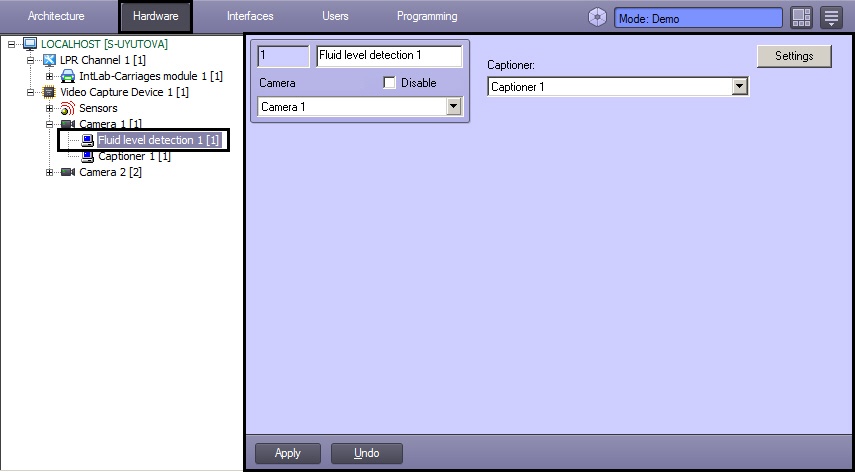Open the hamburger menu icon in top bar

[832, 17]
